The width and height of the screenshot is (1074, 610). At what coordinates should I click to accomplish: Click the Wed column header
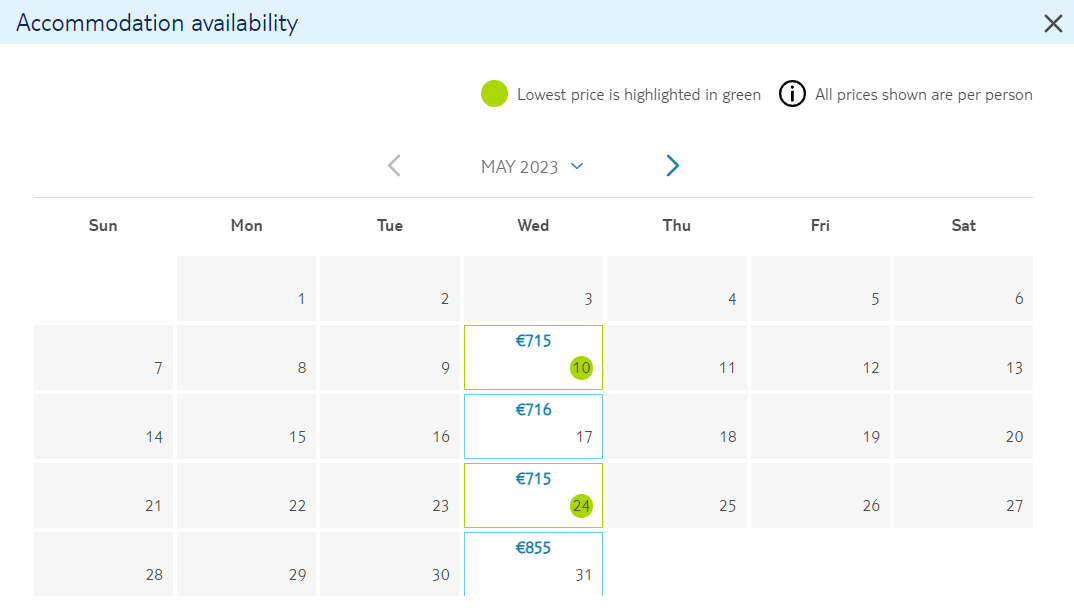pyautogui.click(x=533, y=225)
